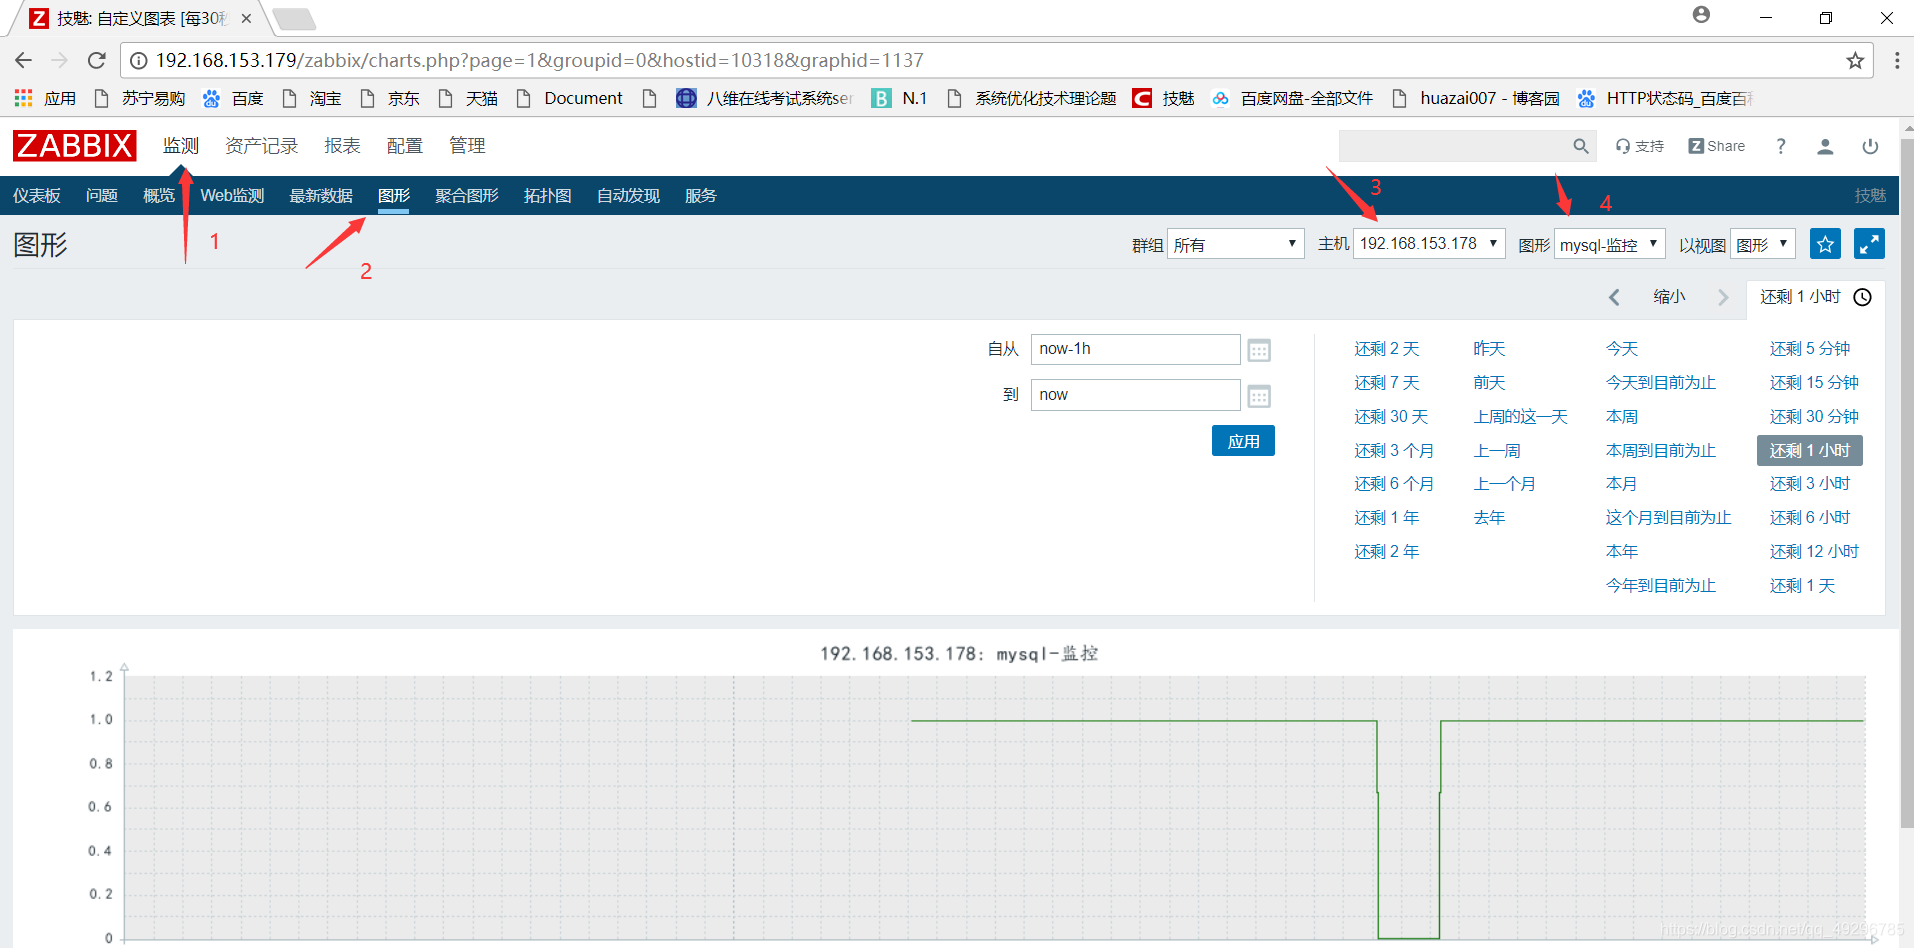Select 还剩 5 分钟 time range
The height and width of the screenshot is (948, 1914).
1810,349
